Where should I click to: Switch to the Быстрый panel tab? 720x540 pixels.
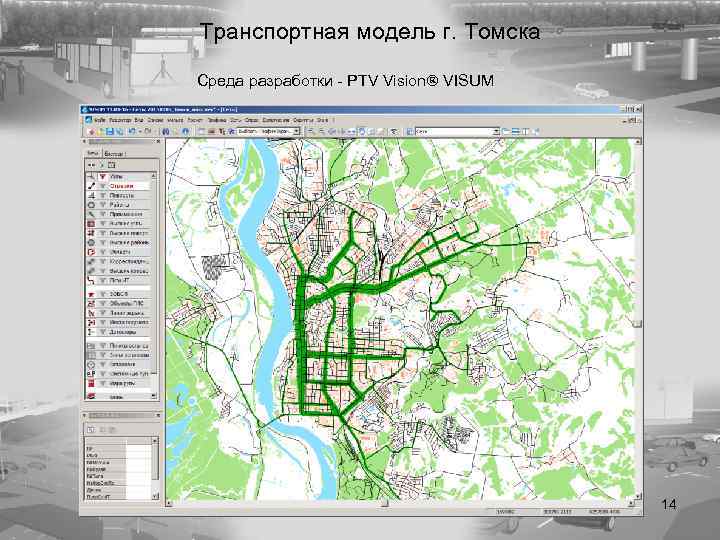(x=114, y=153)
